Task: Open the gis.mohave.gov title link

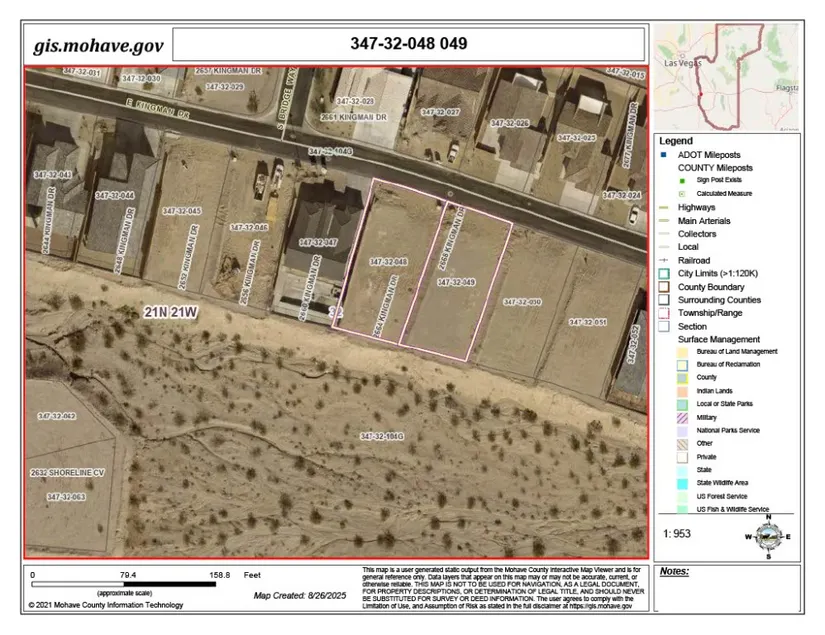Action: [x=97, y=45]
